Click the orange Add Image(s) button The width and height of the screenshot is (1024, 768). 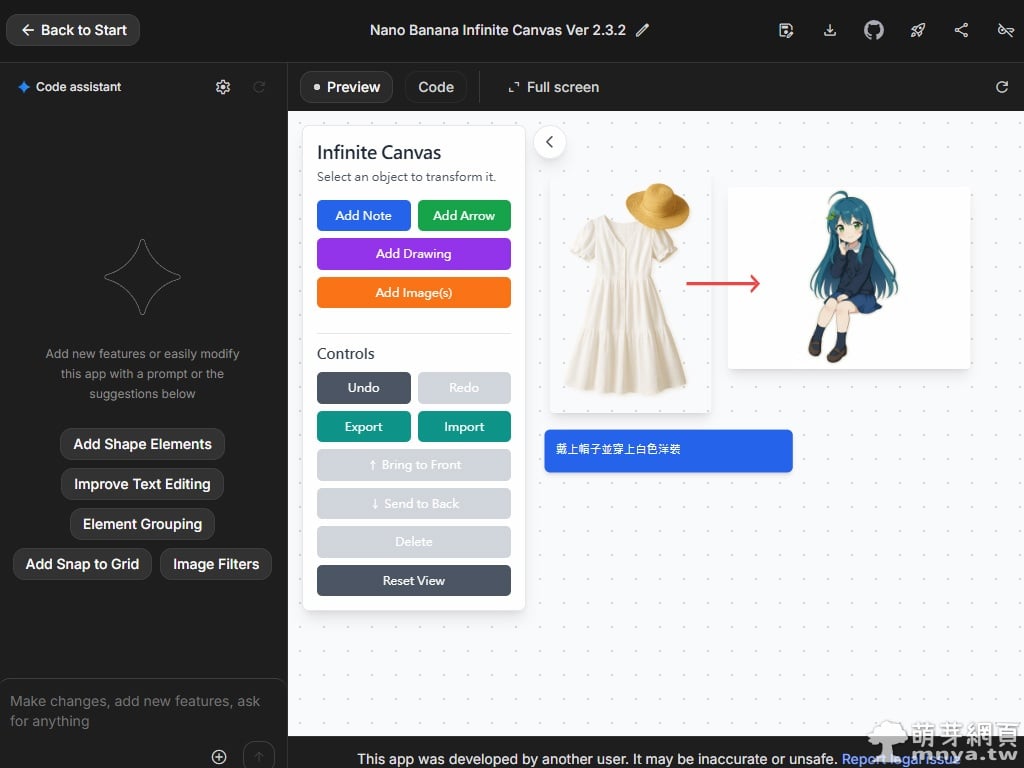coord(413,293)
